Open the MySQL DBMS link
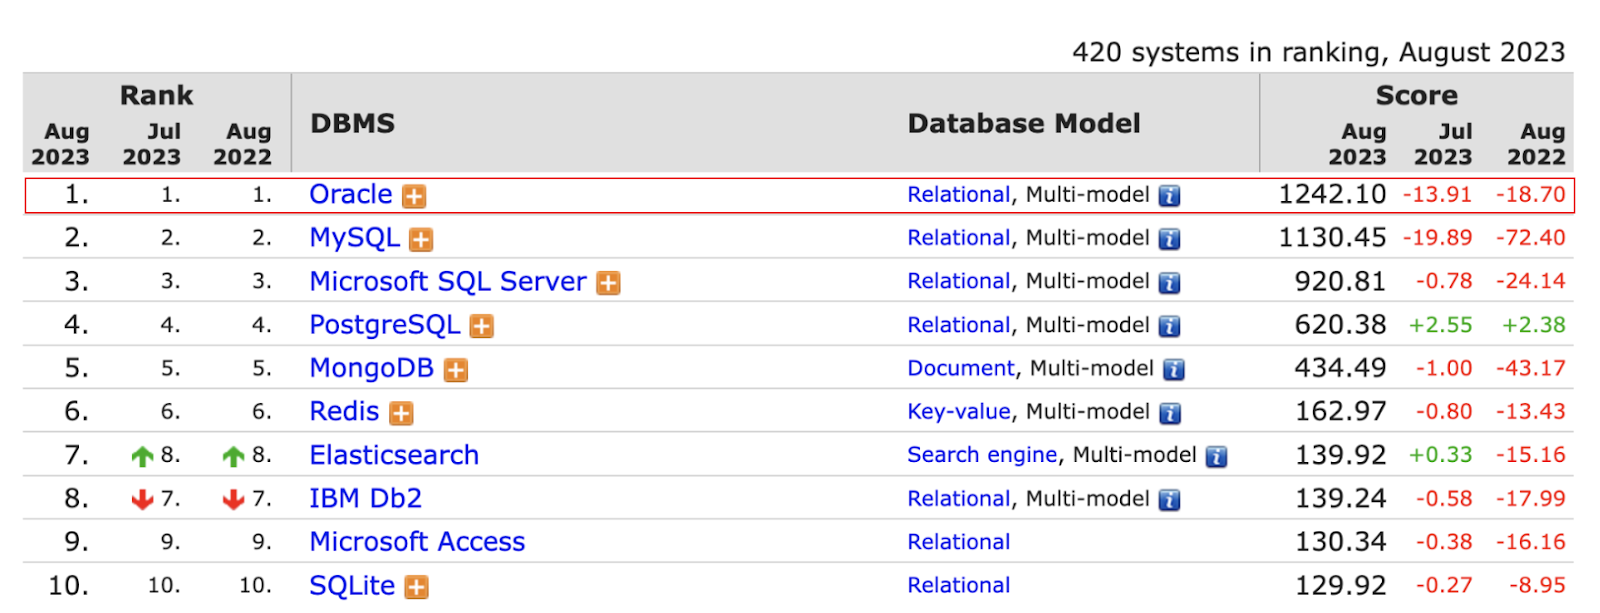1600x613 pixels. point(355,238)
